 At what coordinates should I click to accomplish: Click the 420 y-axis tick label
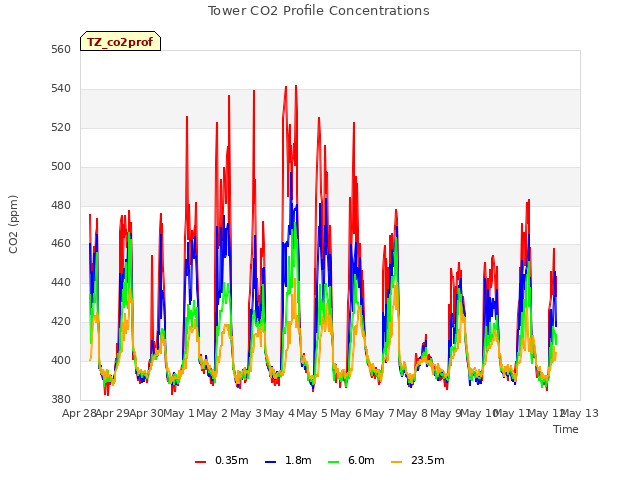(x=61, y=322)
